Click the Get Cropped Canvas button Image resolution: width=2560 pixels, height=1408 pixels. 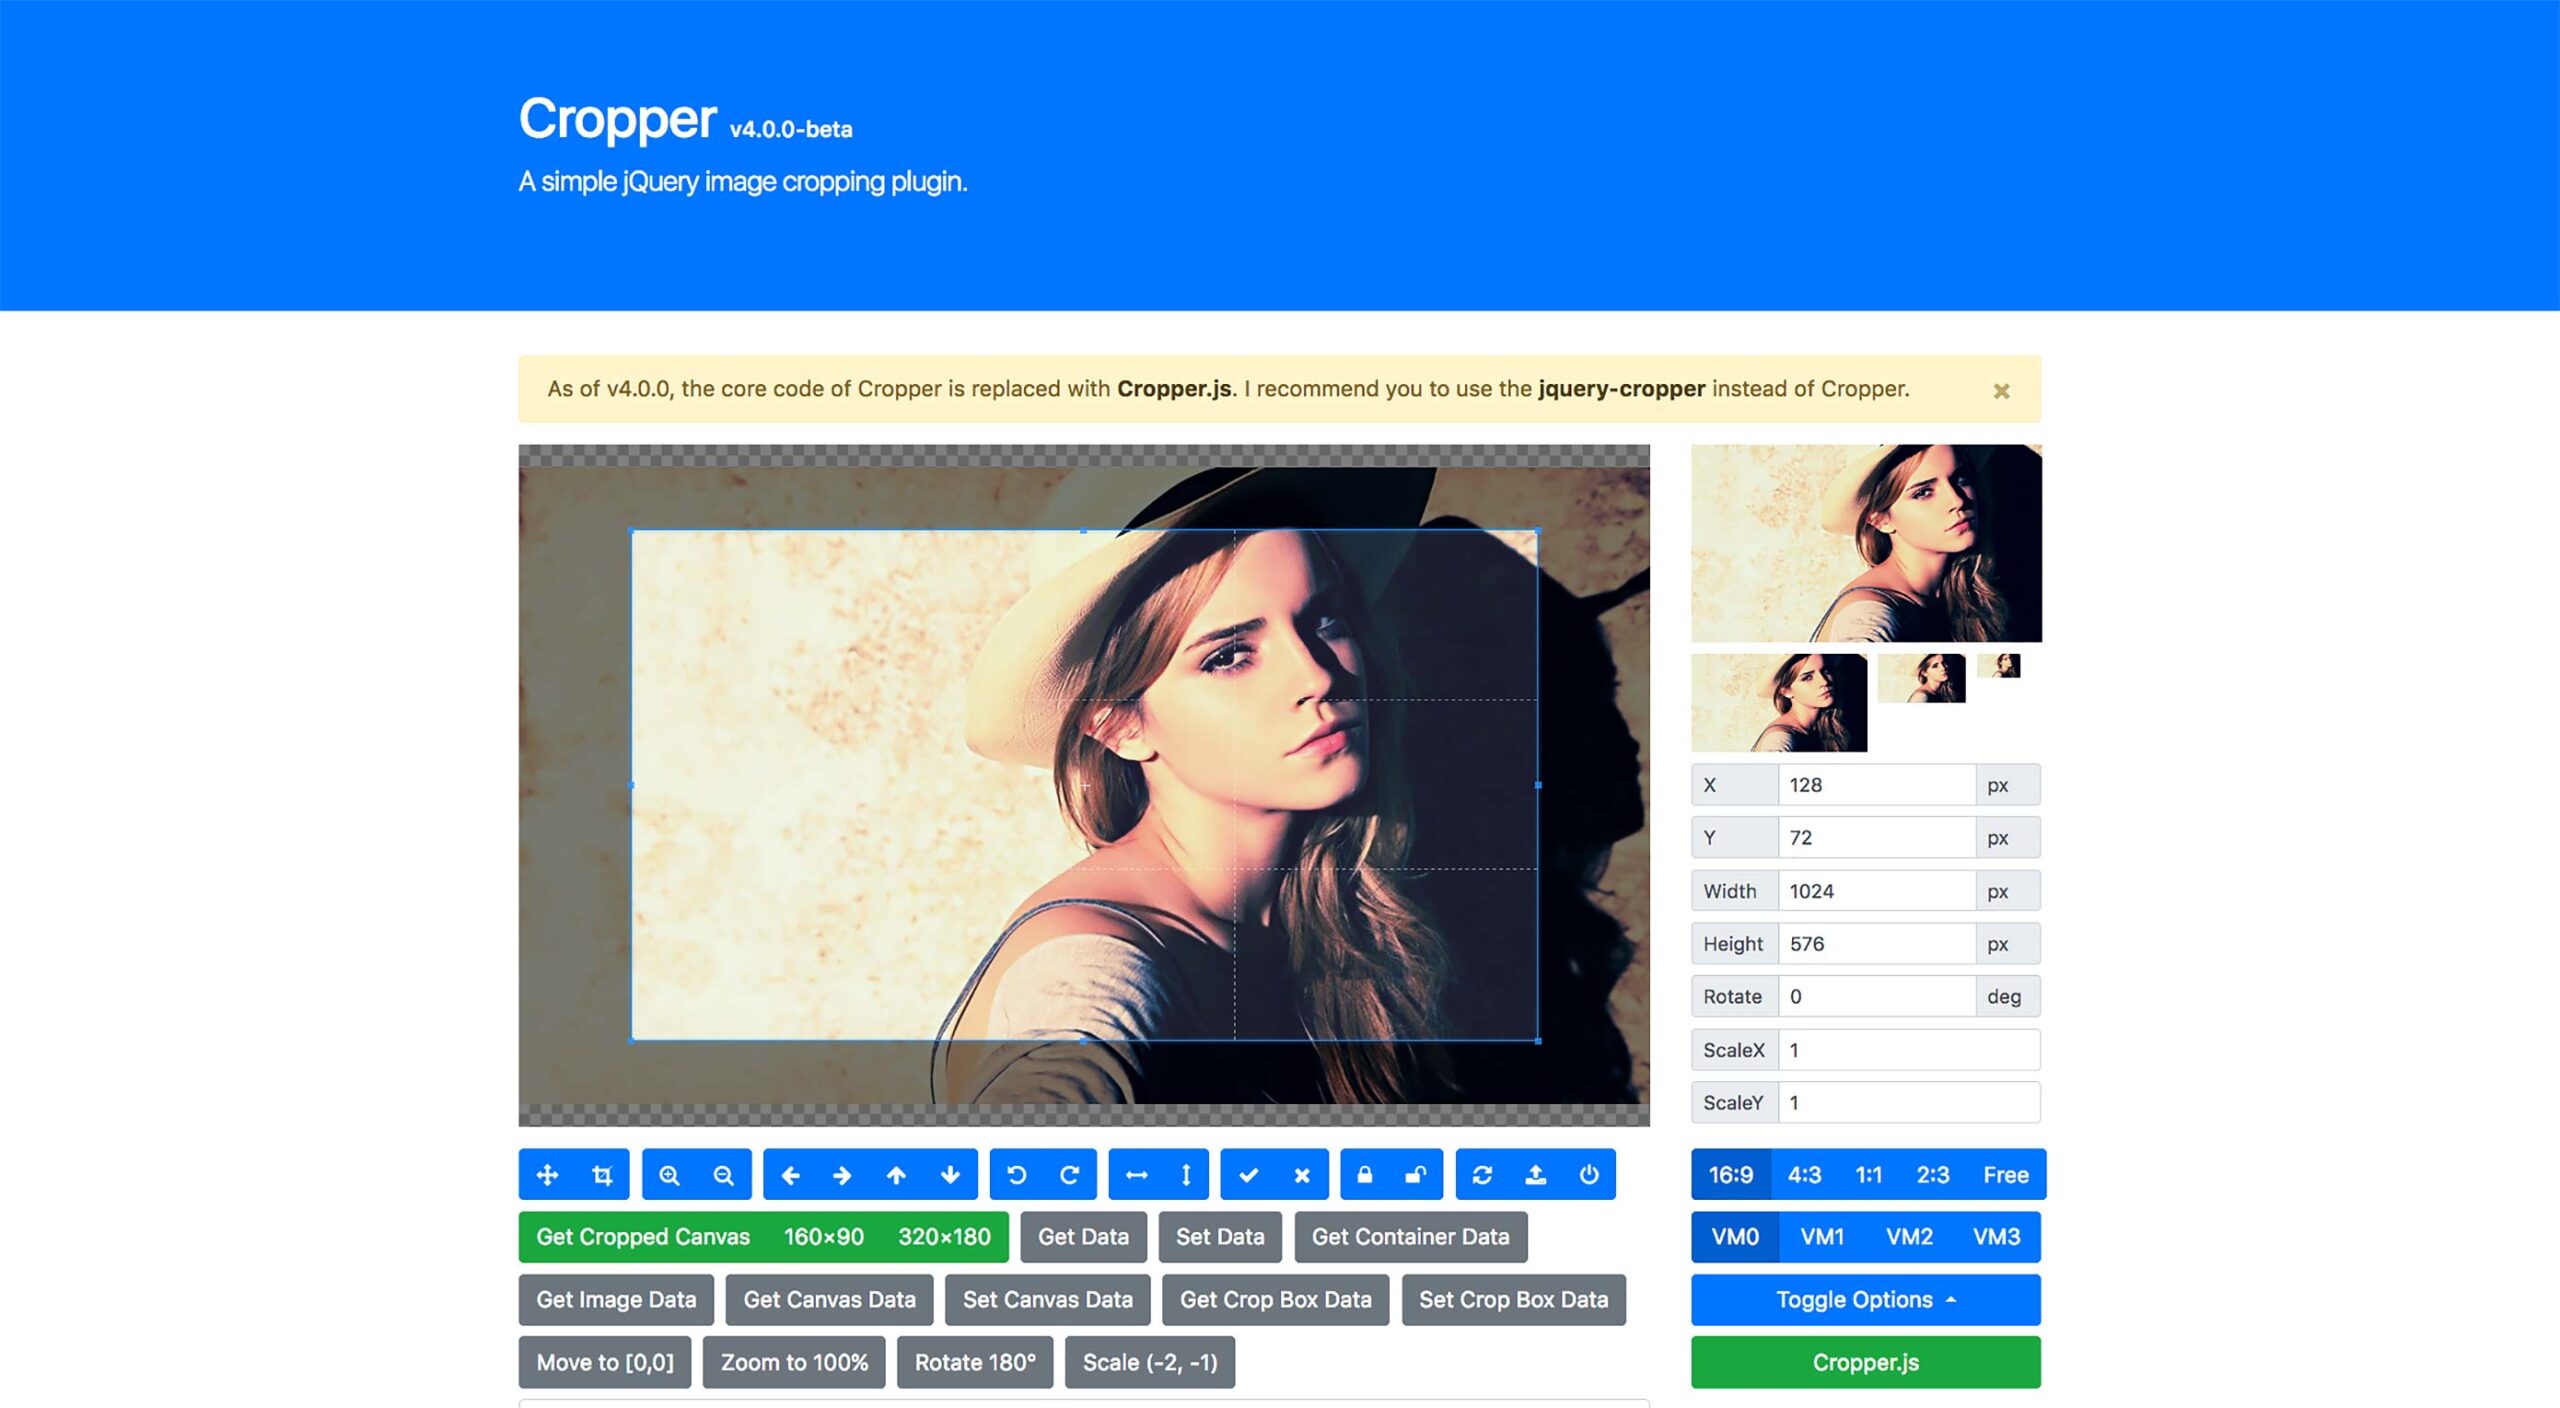[x=642, y=1236]
